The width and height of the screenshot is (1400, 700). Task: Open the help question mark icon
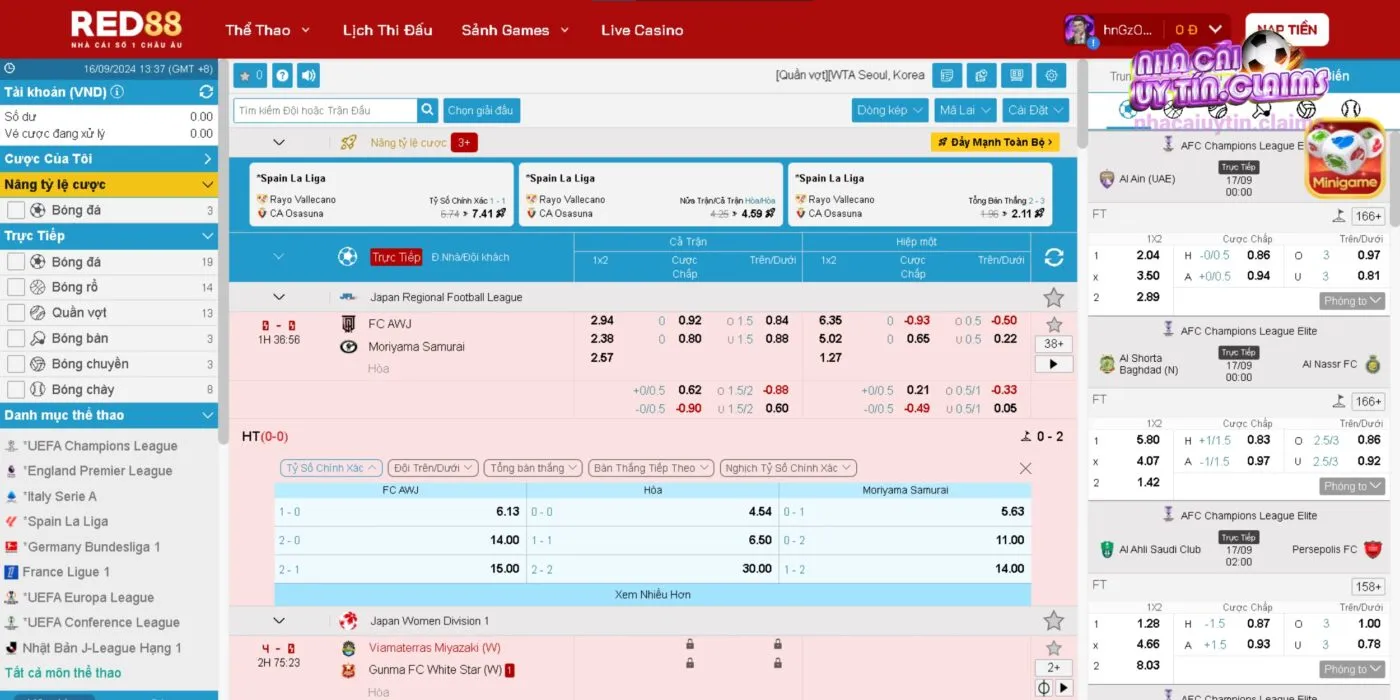282,75
